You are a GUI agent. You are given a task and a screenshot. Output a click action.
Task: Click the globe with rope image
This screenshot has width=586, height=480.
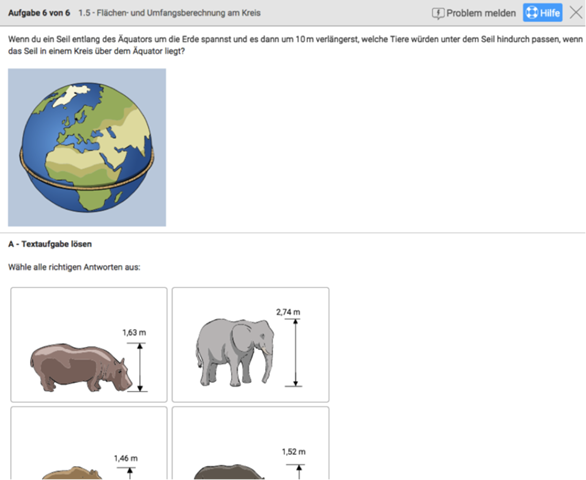(87, 147)
